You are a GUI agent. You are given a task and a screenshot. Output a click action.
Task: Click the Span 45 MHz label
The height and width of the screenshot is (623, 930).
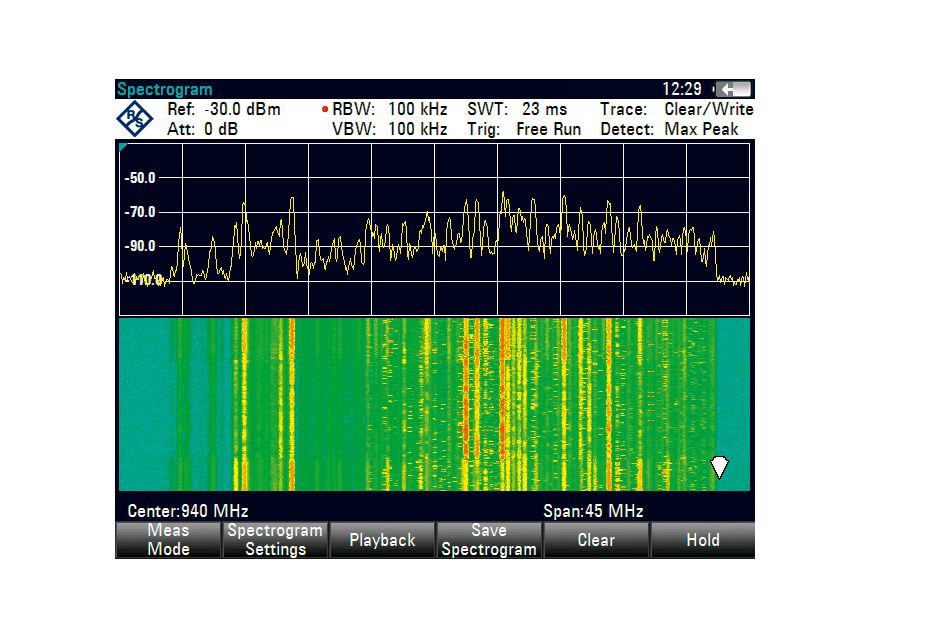click(593, 511)
